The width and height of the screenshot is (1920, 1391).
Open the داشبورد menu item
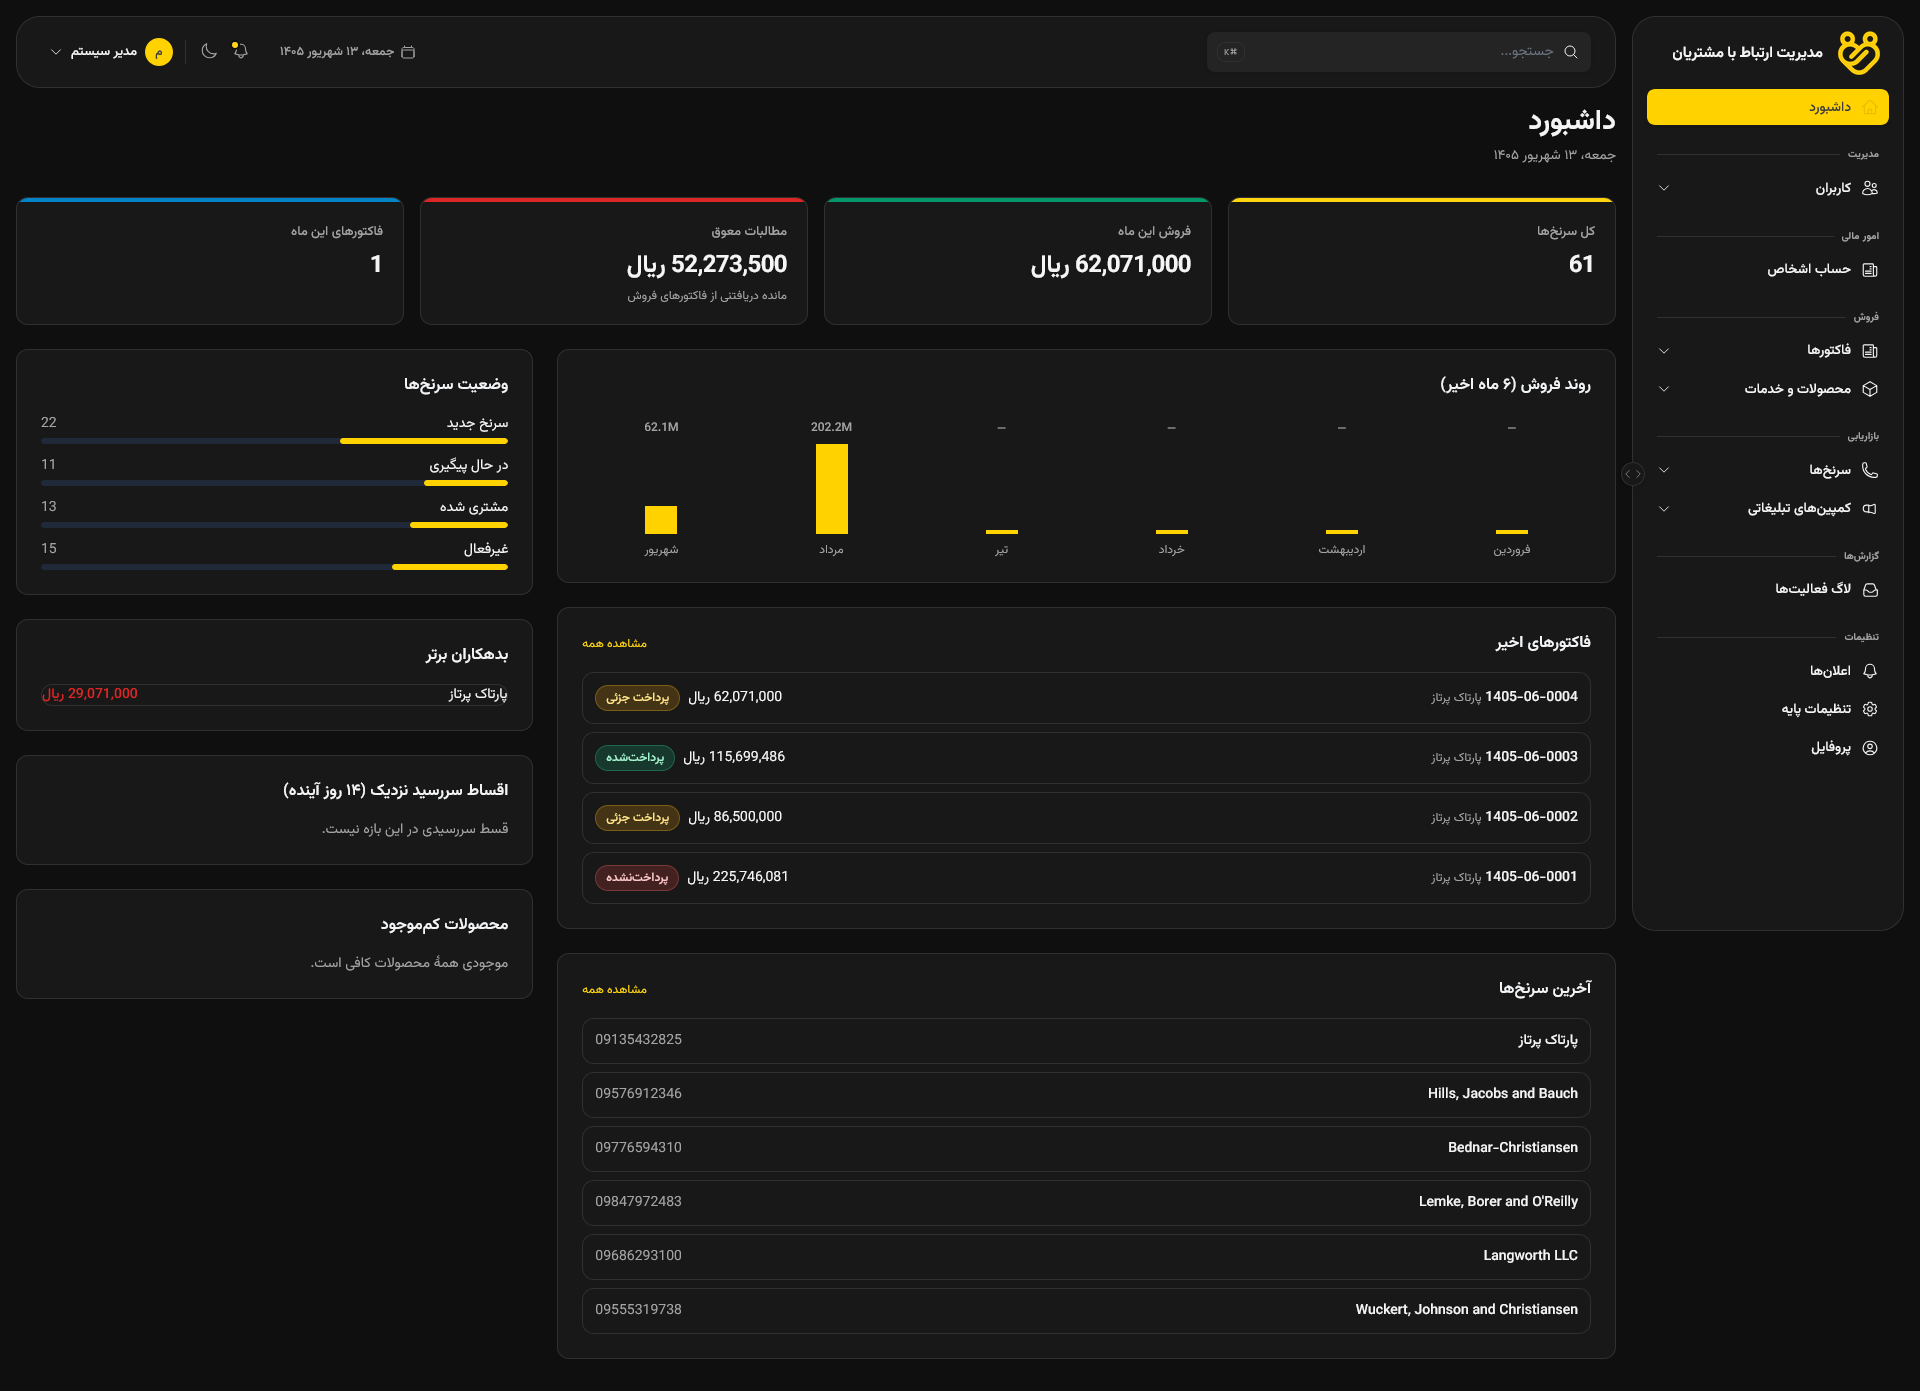[1768, 107]
